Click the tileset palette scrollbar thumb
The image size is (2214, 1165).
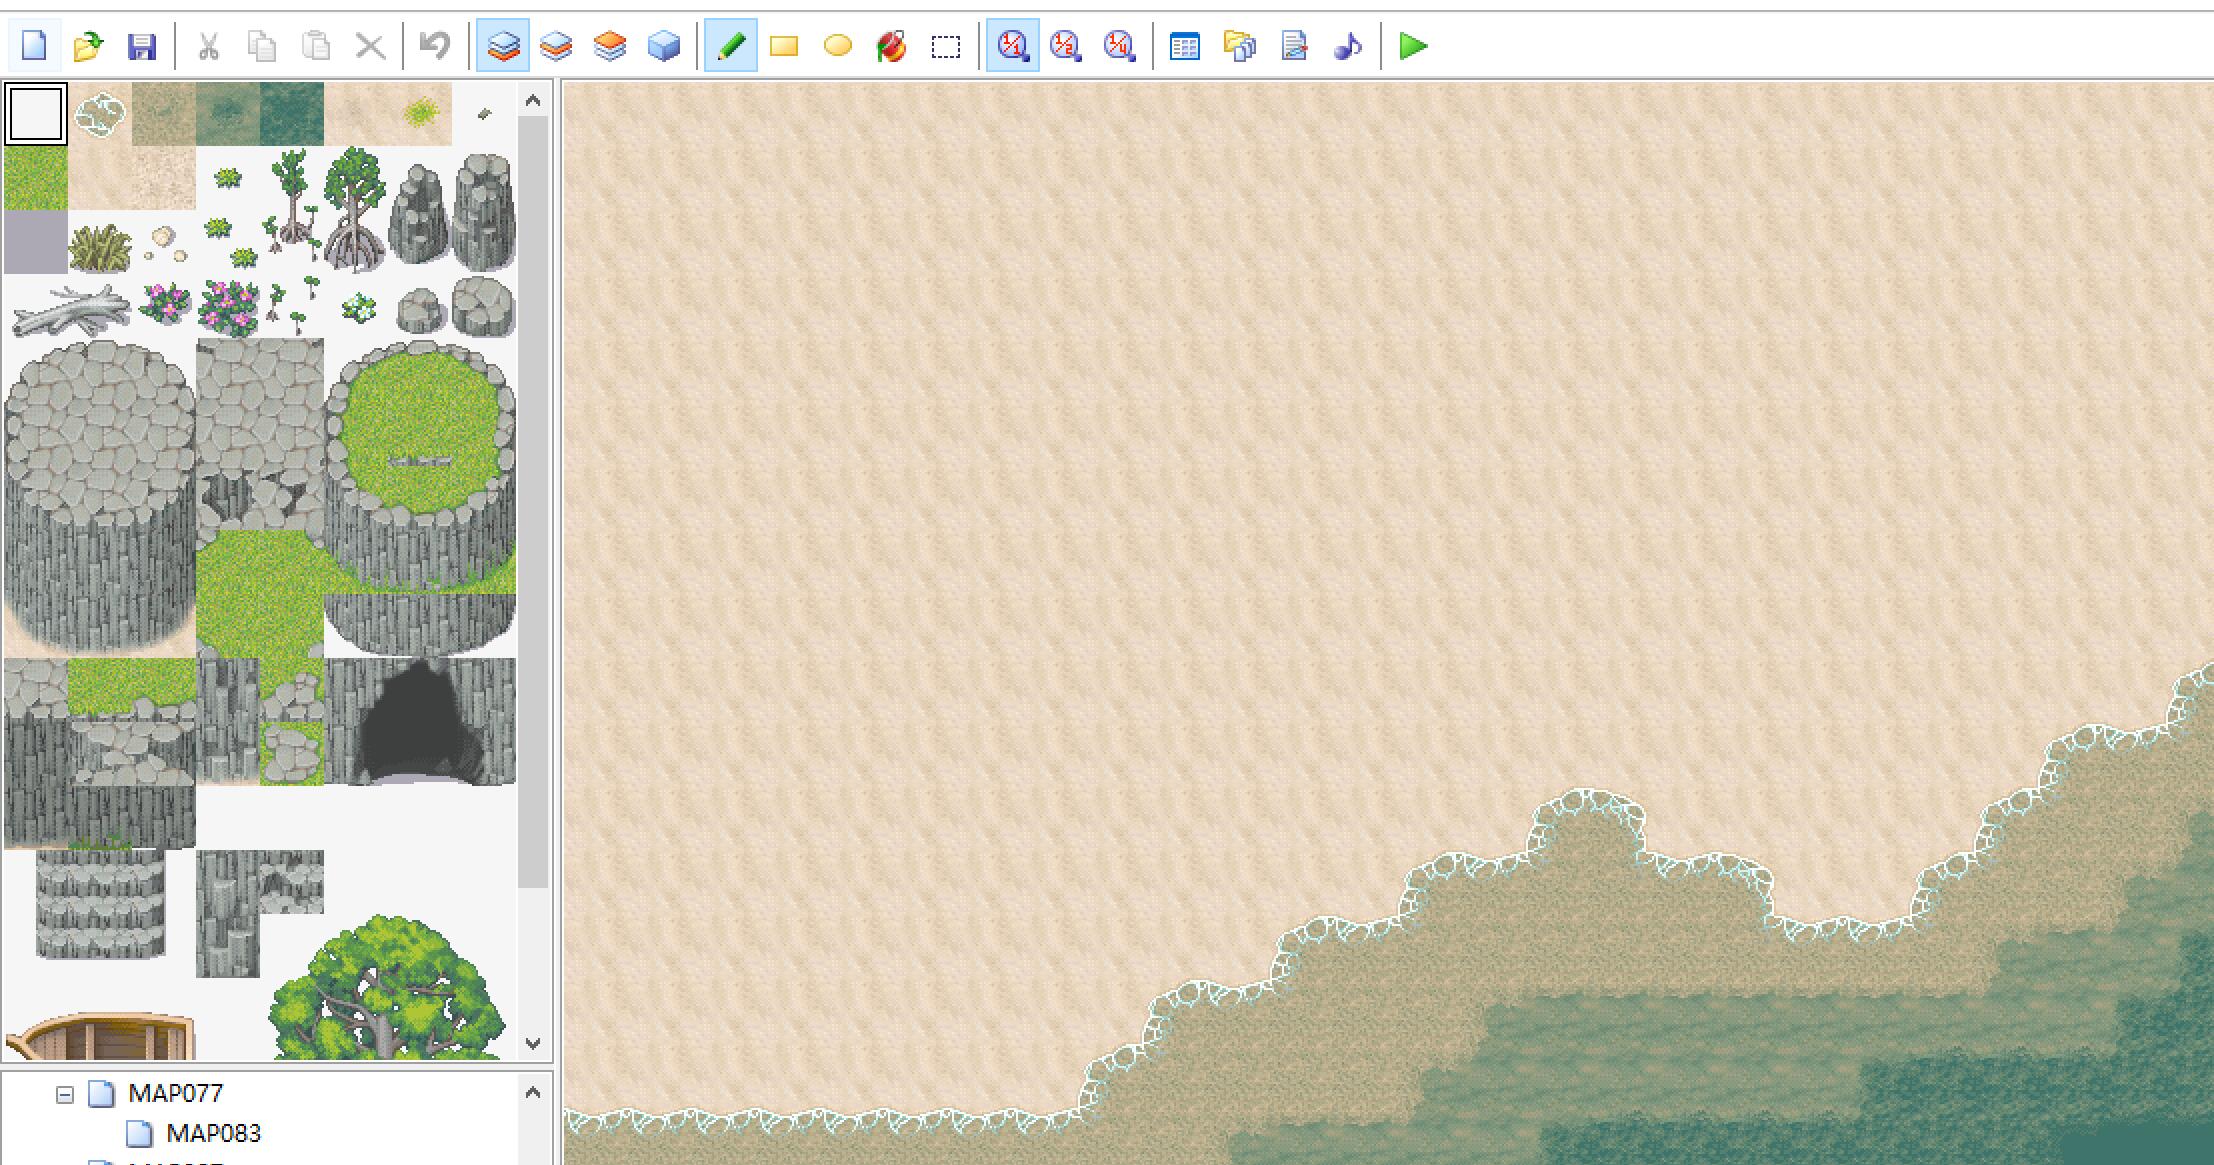[533, 502]
